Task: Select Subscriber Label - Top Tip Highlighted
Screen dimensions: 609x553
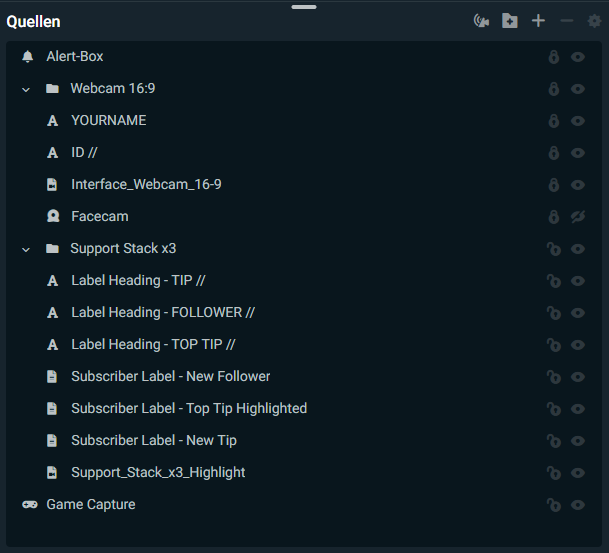Action: [x=188, y=409]
